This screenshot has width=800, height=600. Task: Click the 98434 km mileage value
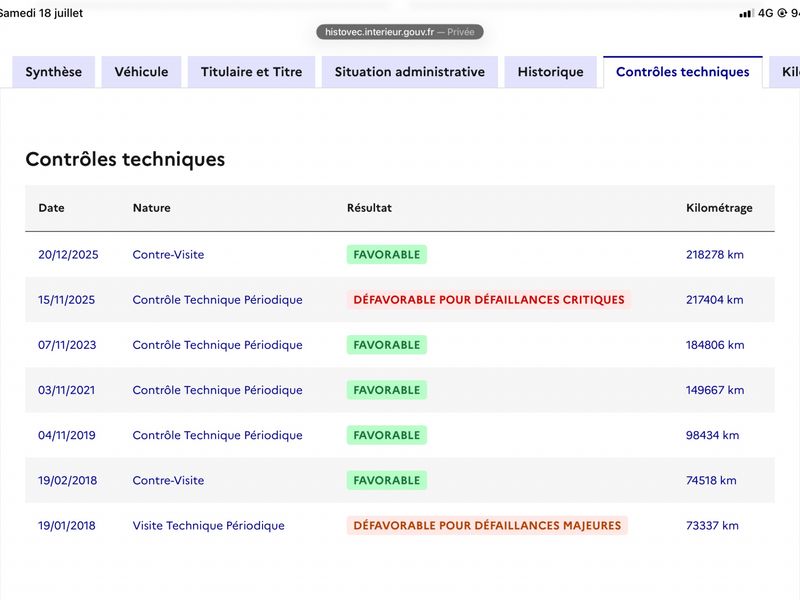point(712,435)
